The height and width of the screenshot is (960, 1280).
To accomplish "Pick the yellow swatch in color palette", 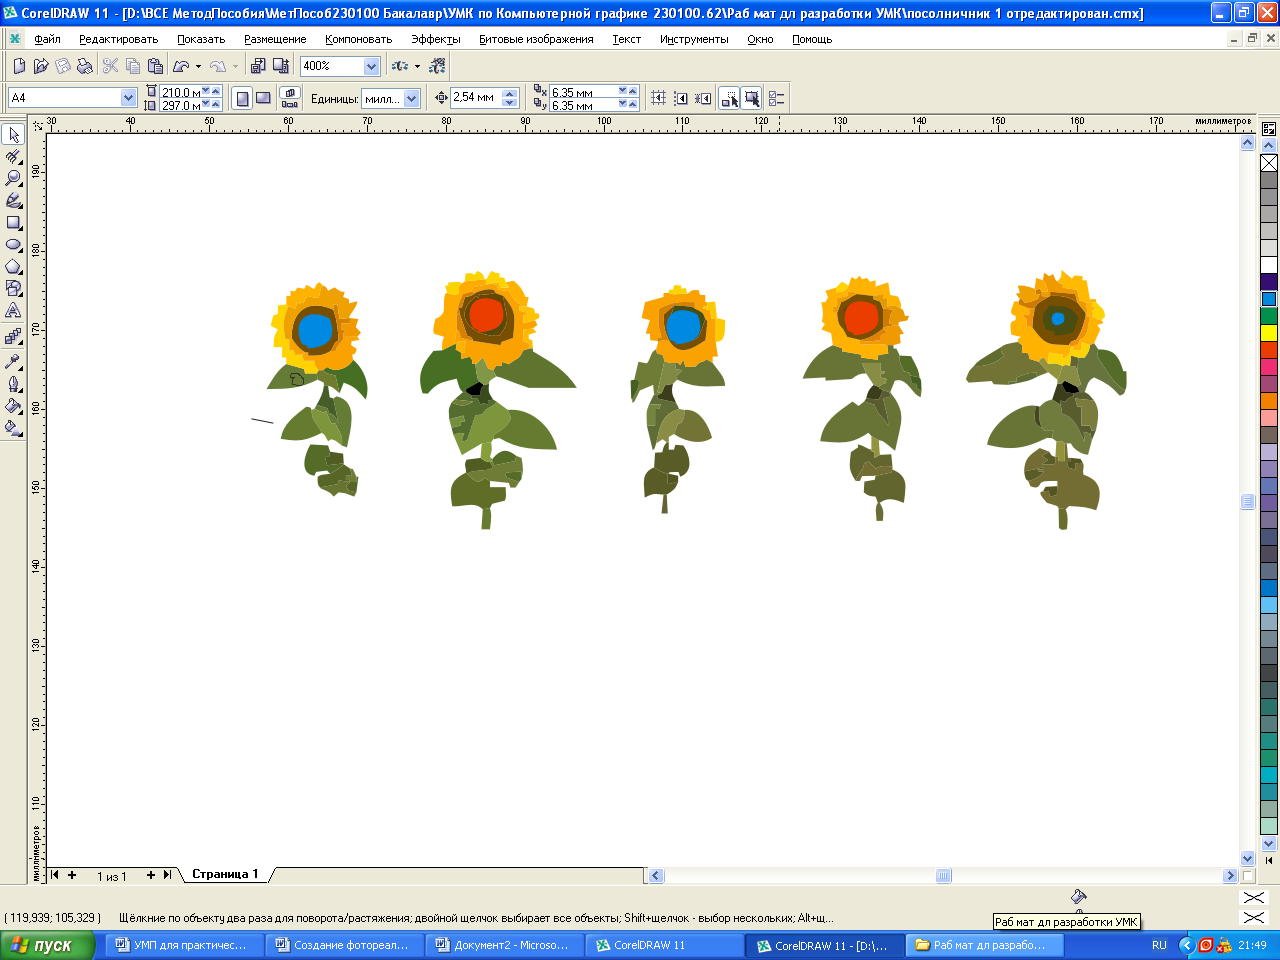I will [x=1269, y=333].
